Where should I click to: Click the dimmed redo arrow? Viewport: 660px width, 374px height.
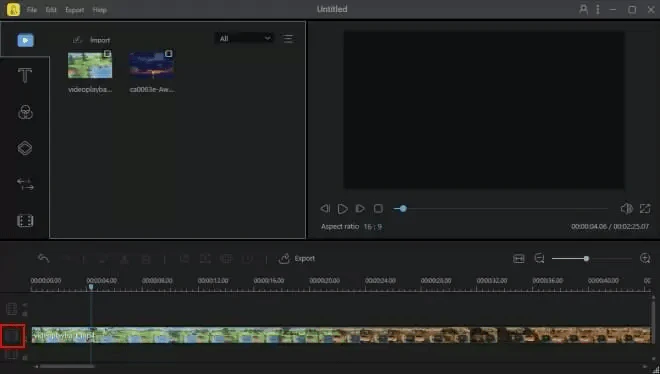click(x=67, y=259)
